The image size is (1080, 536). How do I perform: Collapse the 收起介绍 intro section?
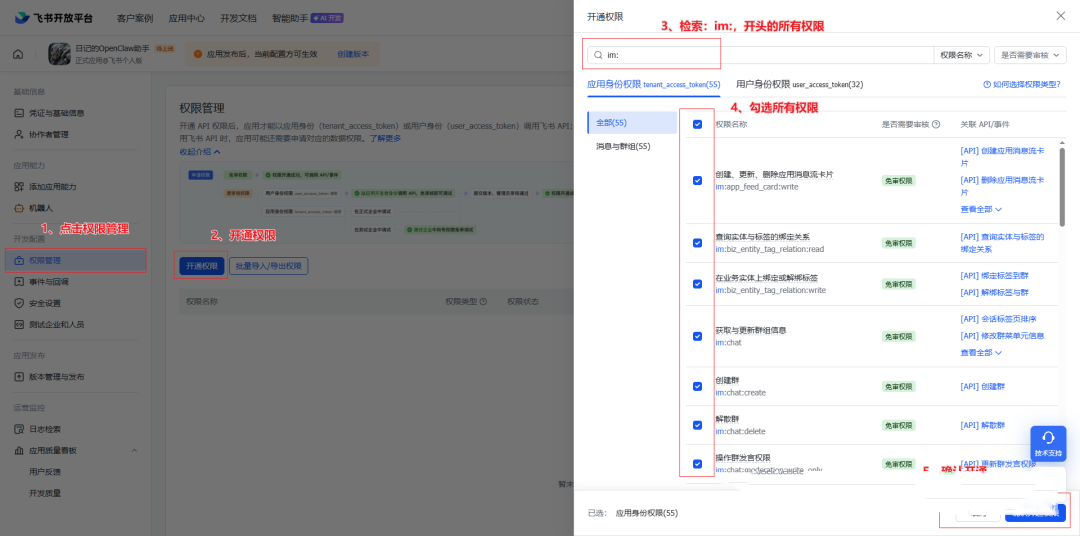pos(200,151)
